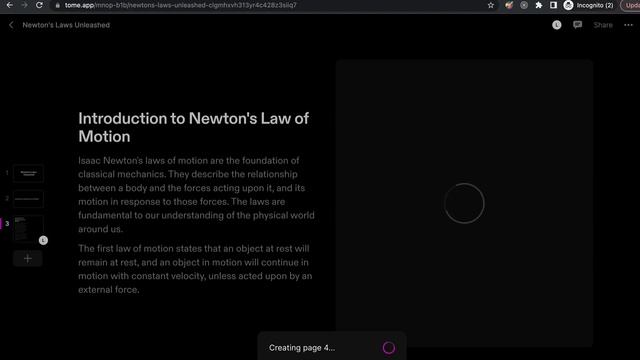Open the browser extensions puzzle icon
The width and height of the screenshot is (640, 360).
(539, 5)
